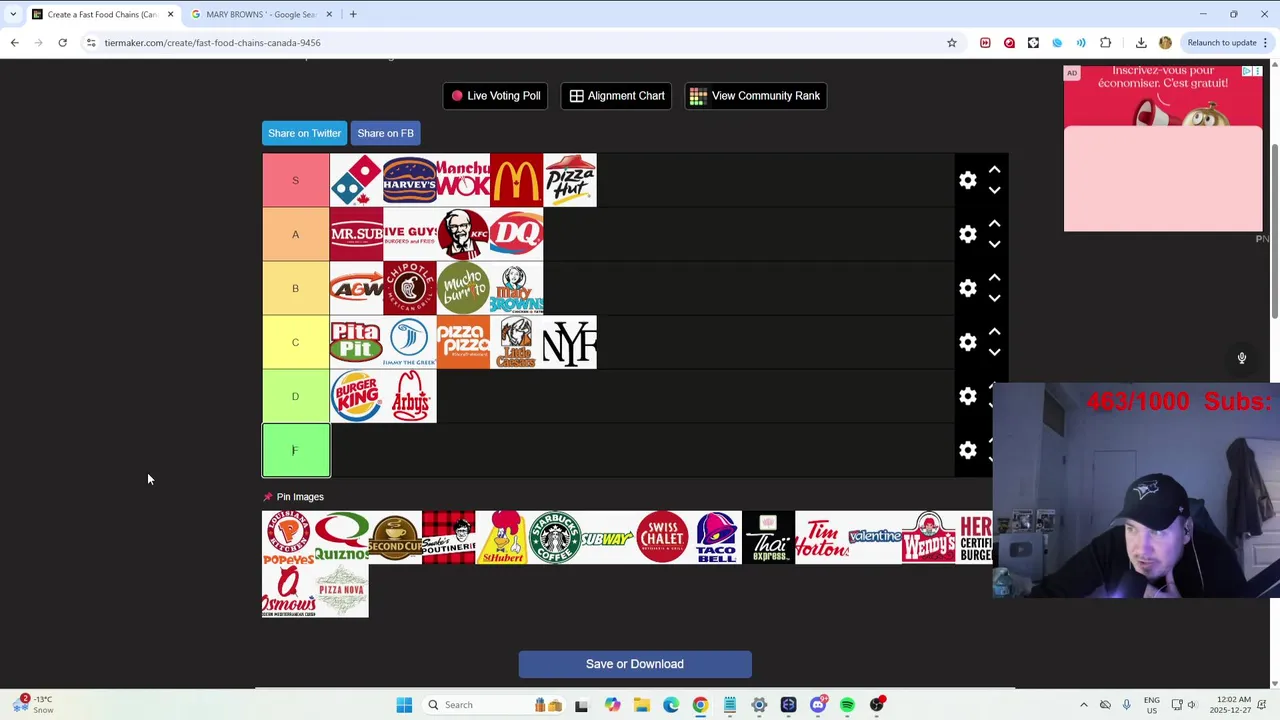Click the Second Cup logo
This screenshot has height=720, width=1280.
395,538
